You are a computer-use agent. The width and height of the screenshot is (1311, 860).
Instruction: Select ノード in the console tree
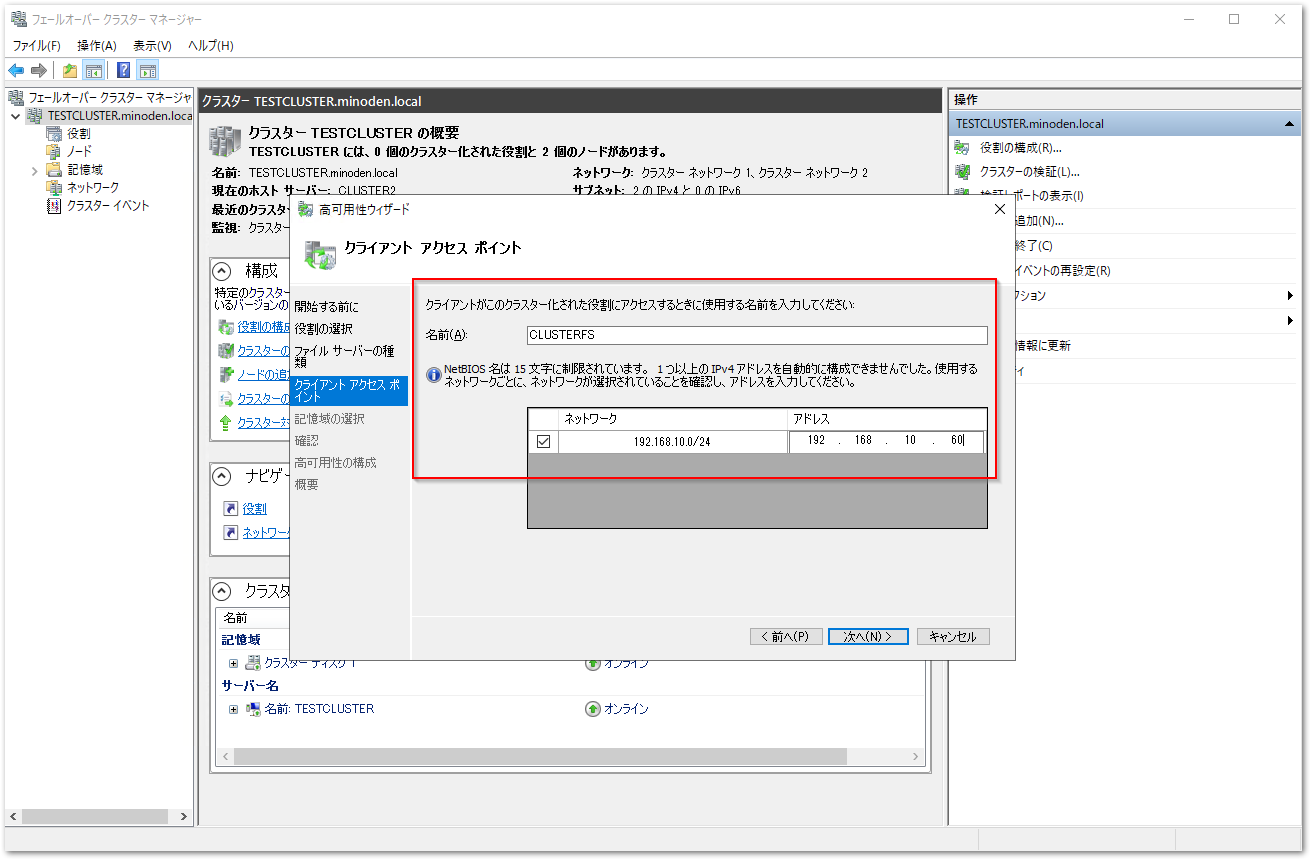79,152
